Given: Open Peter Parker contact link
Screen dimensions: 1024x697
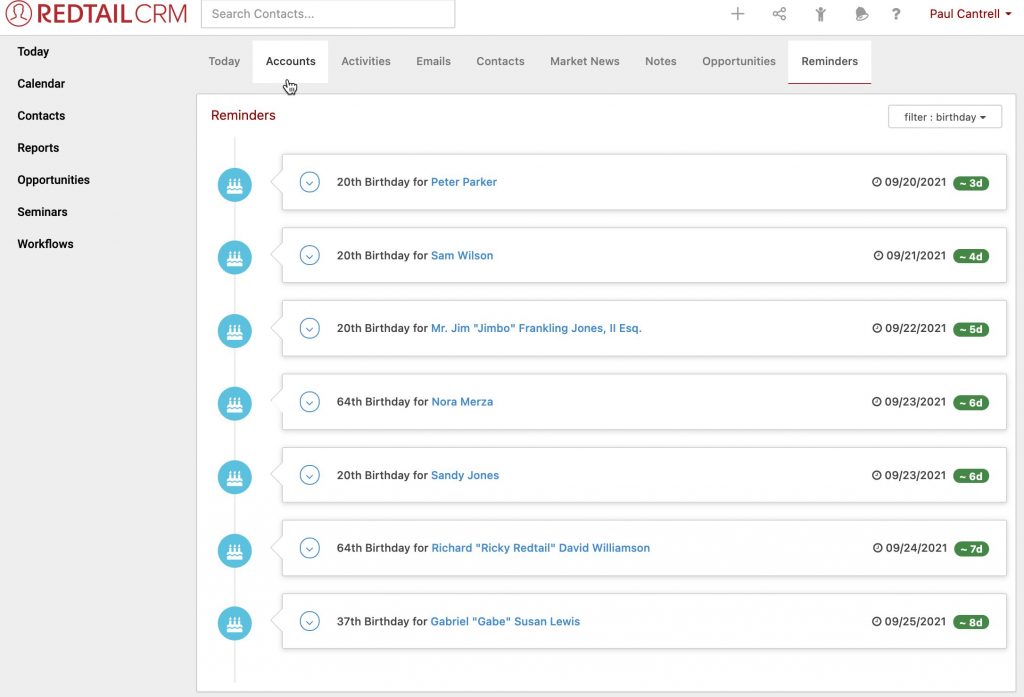Looking at the screenshot, I should click(x=463, y=182).
